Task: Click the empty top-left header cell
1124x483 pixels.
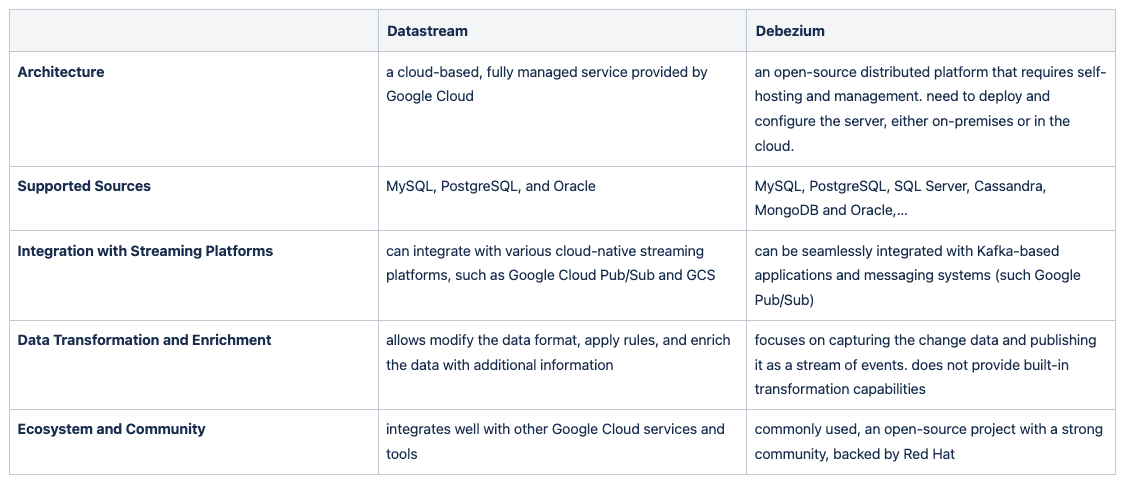Action: click(194, 31)
